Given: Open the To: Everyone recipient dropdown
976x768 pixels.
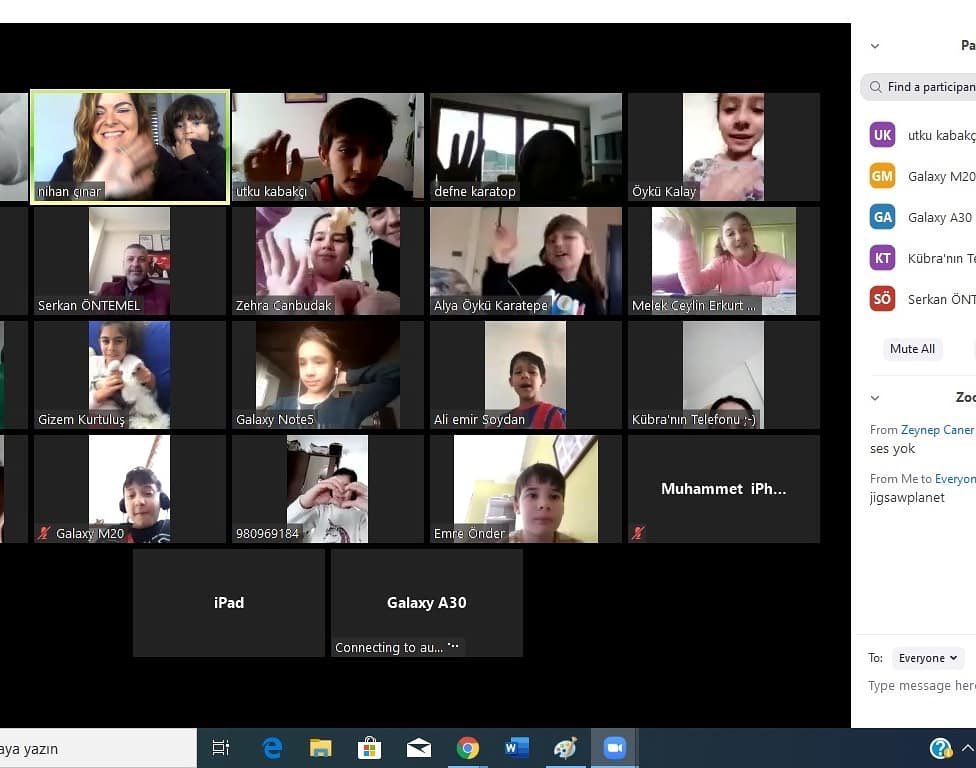Looking at the screenshot, I should pos(927,658).
